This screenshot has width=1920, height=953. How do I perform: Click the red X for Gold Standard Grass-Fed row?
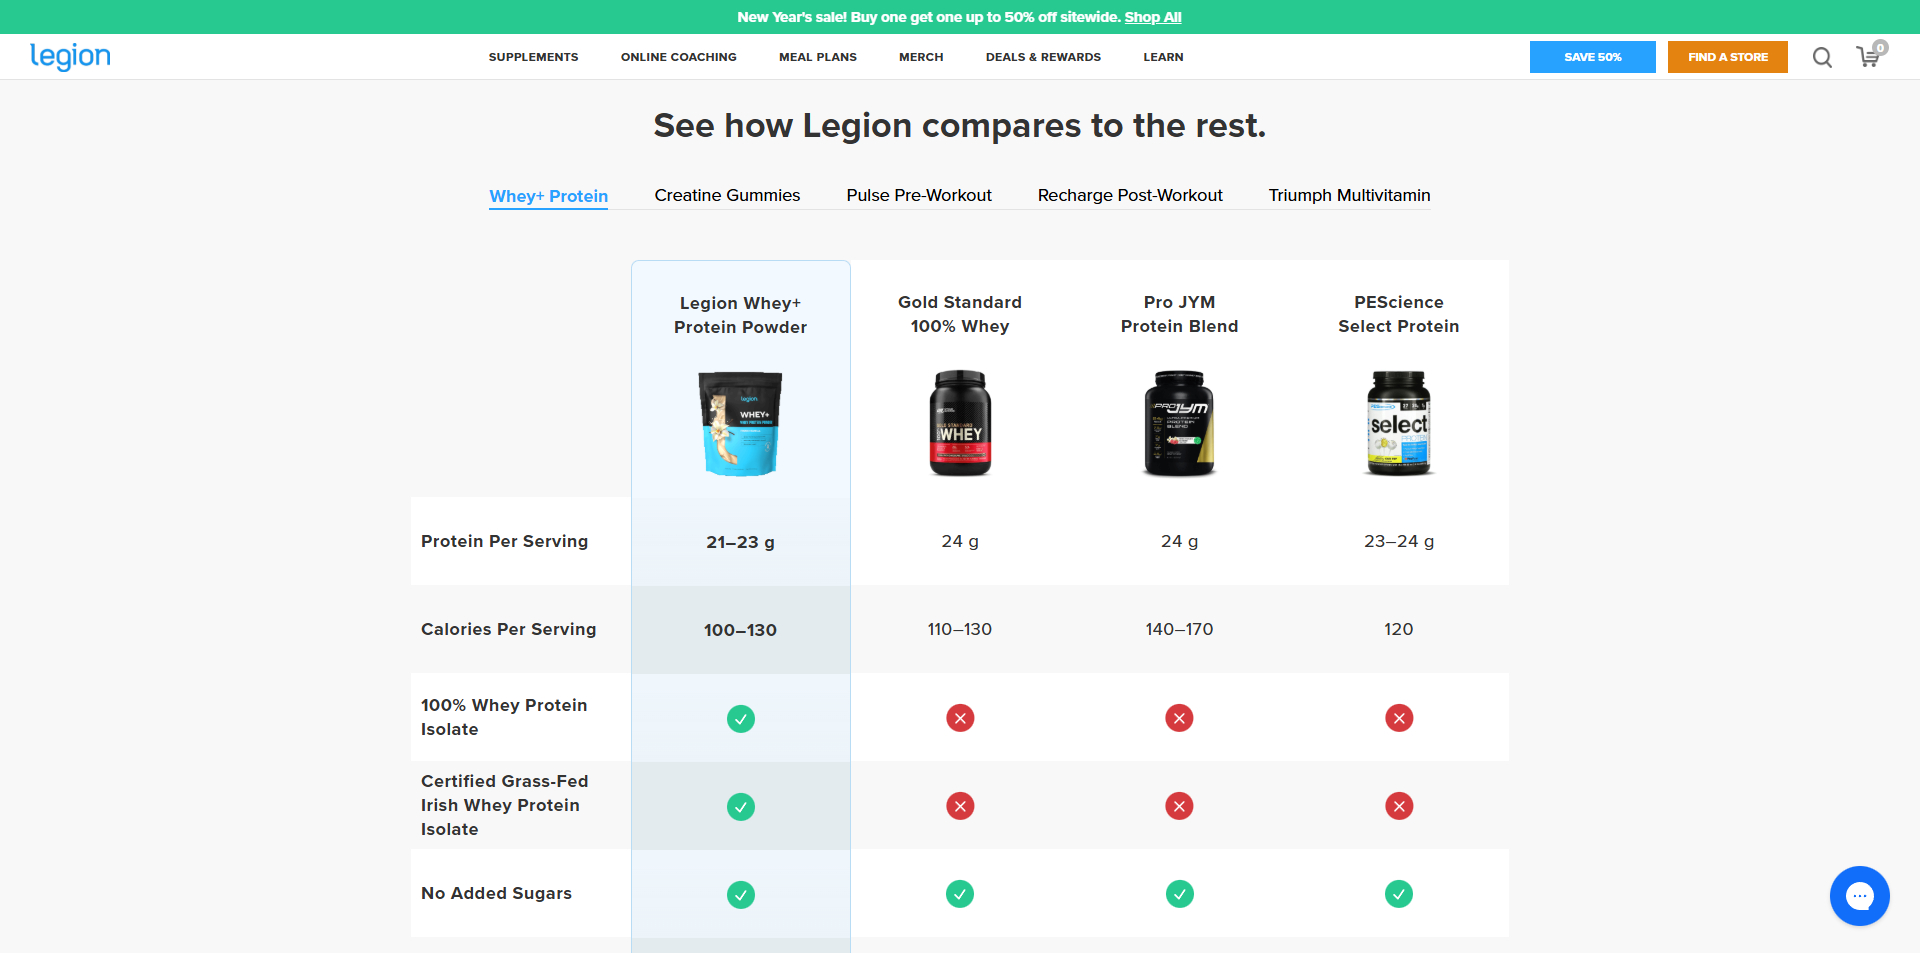coord(960,806)
